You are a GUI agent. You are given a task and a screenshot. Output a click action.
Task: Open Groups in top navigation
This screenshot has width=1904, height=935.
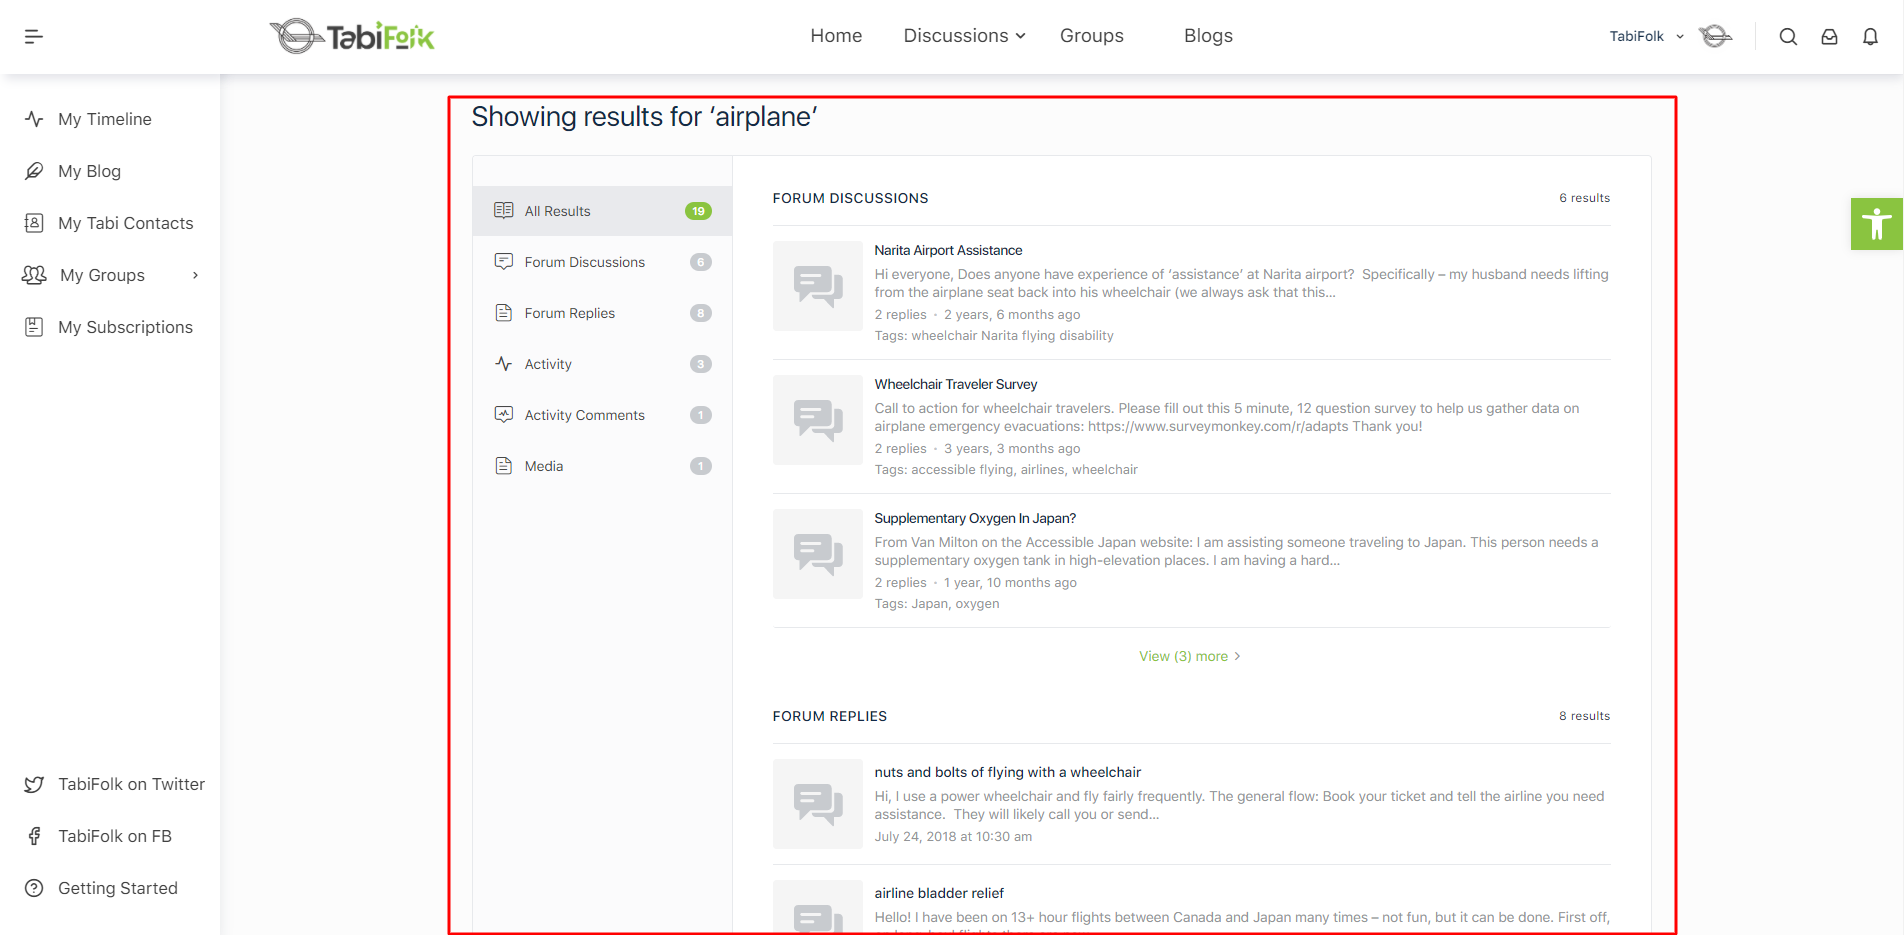(x=1092, y=36)
